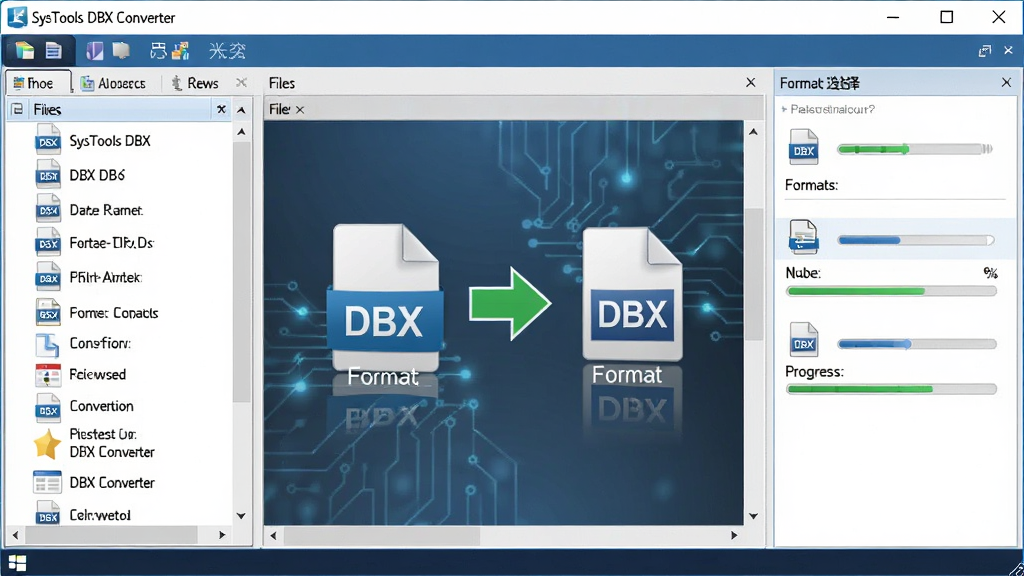The width and height of the screenshot is (1024, 576).
Task: Click the restore panel icon in toolbar
Action: pyautogui.click(x=985, y=51)
